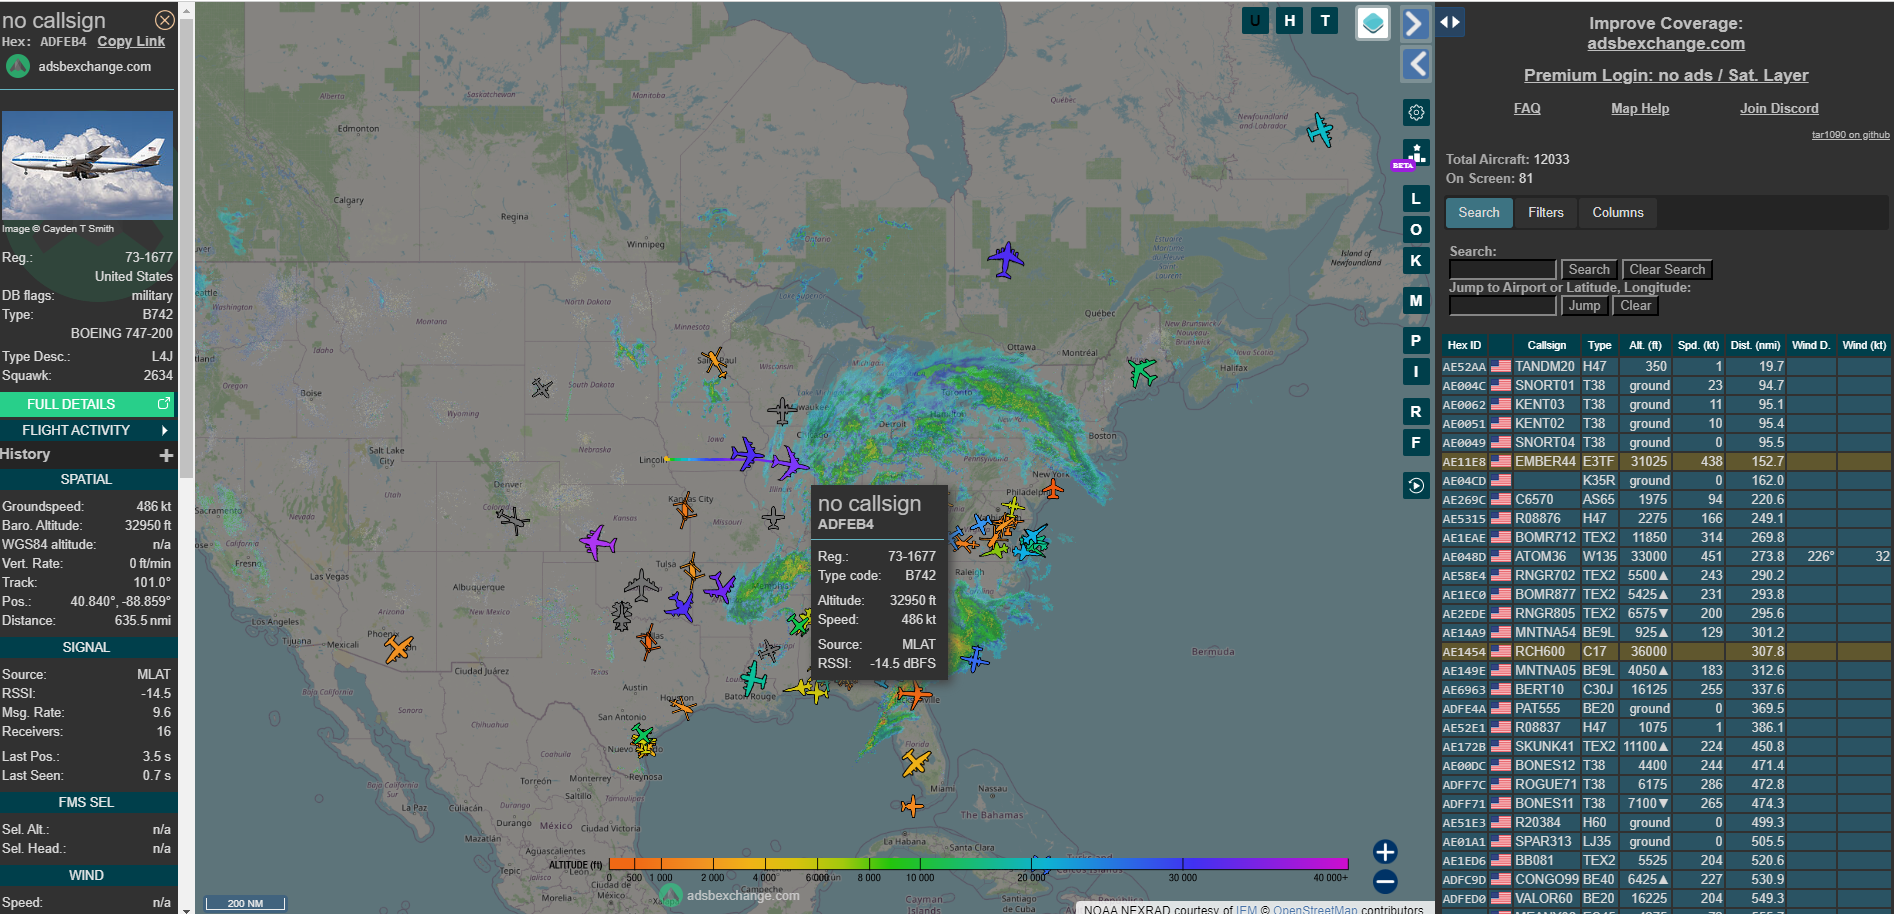Close the selected aircraft info panel

click(165, 20)
